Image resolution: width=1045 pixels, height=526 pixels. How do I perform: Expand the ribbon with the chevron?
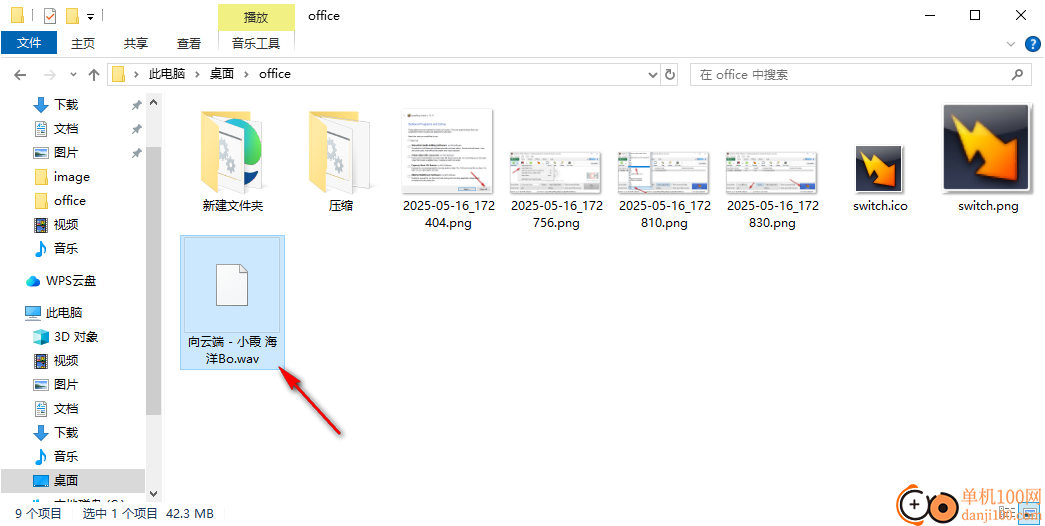[1011, 45]
